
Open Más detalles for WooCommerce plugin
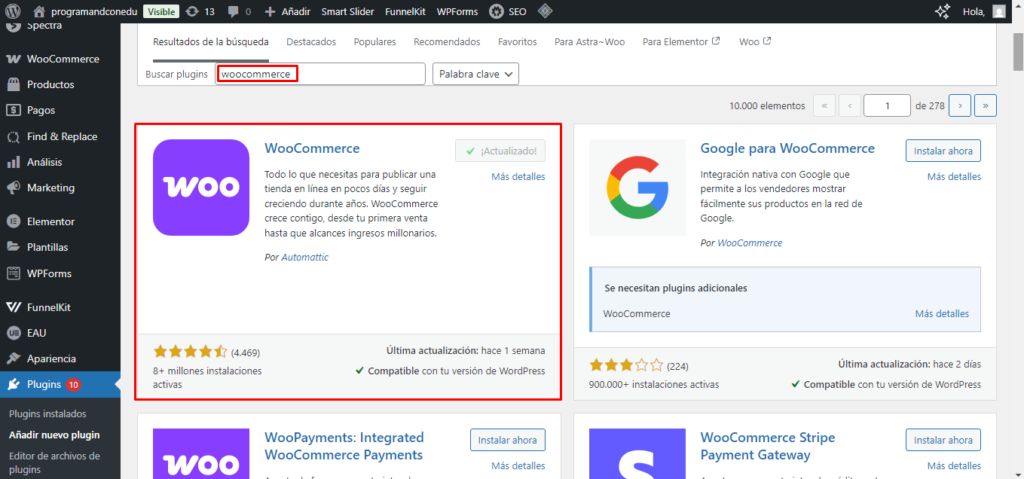coord(518,176)
